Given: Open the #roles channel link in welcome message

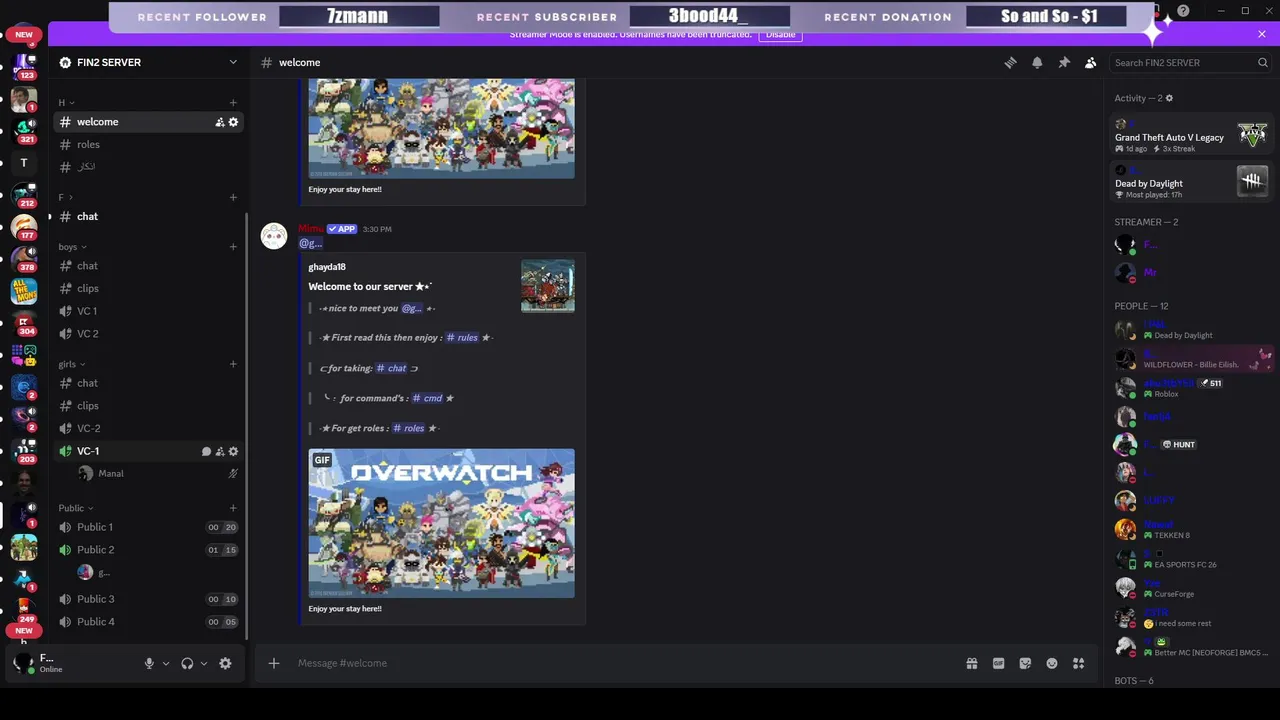Looking at the screenshot, I should (408, 428).
